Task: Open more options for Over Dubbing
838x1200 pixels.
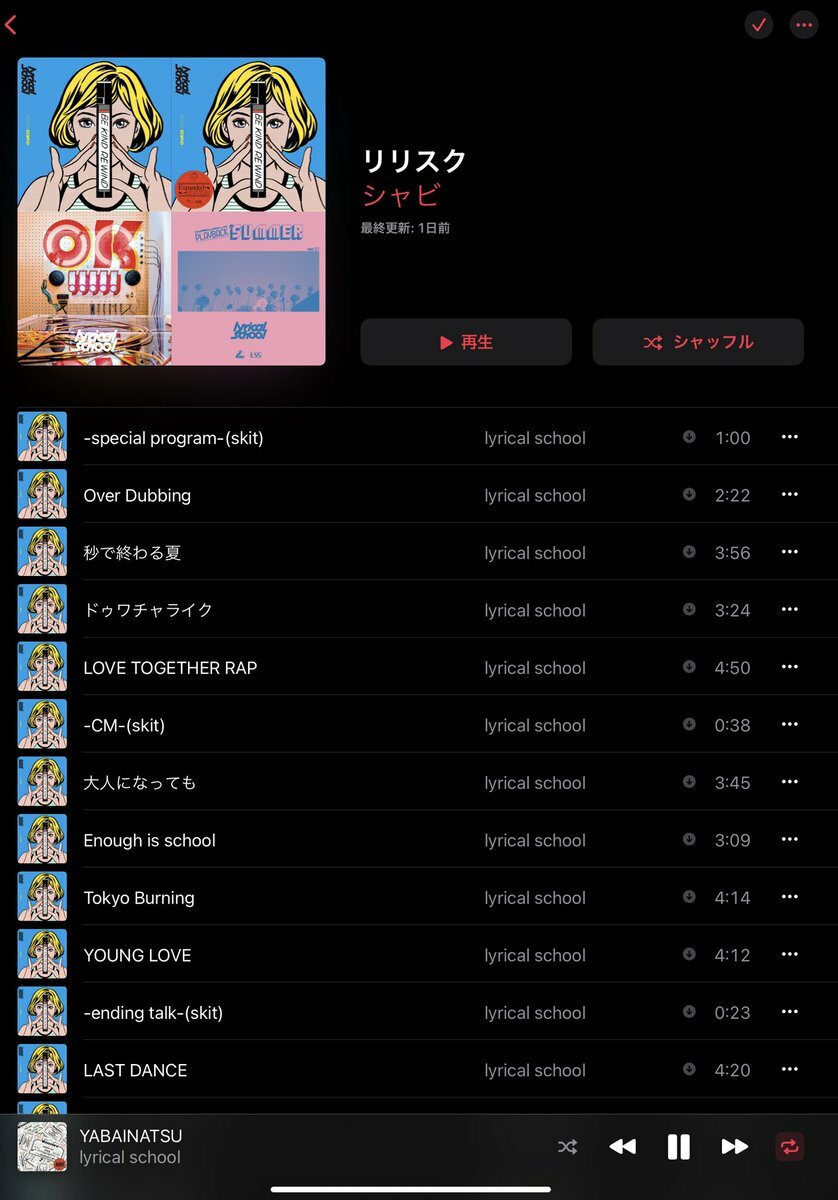Action: pyautogui.click(x=790, y=495)
